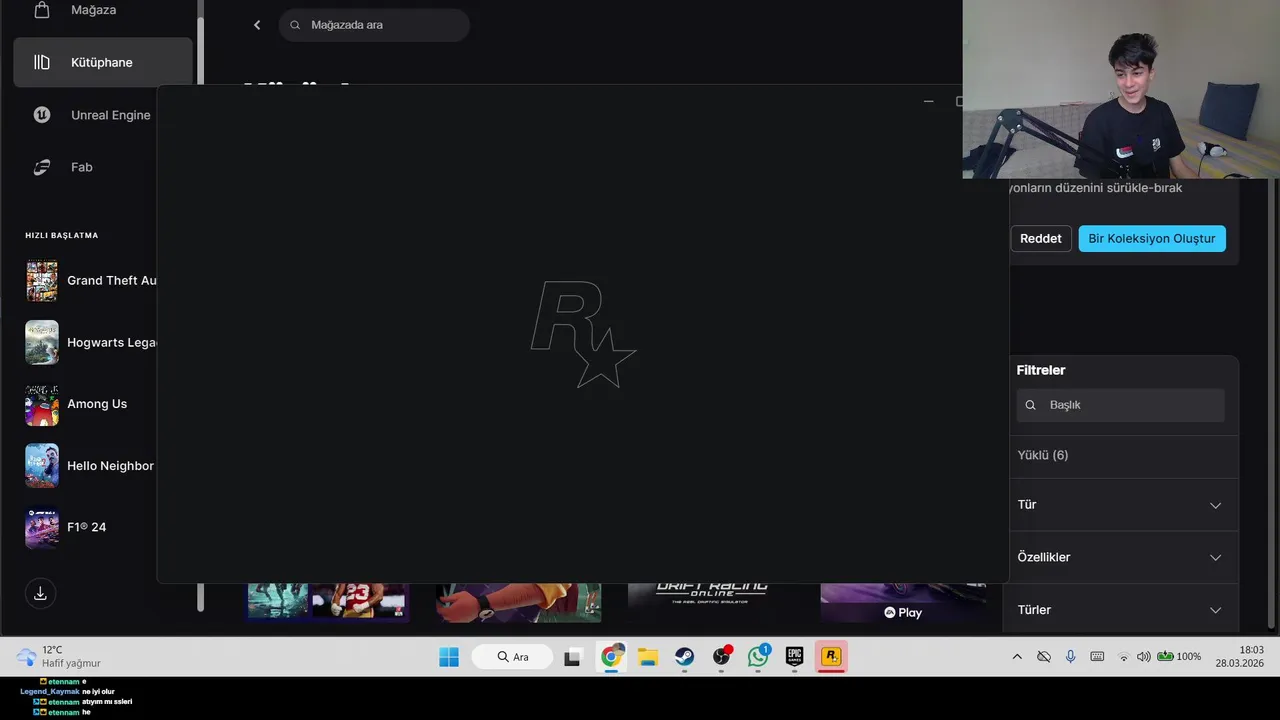This screenshot has height=720, width=1280.
Task: Launch Hello Neighbor from quick launch
Action: click(x=91, y=466)
